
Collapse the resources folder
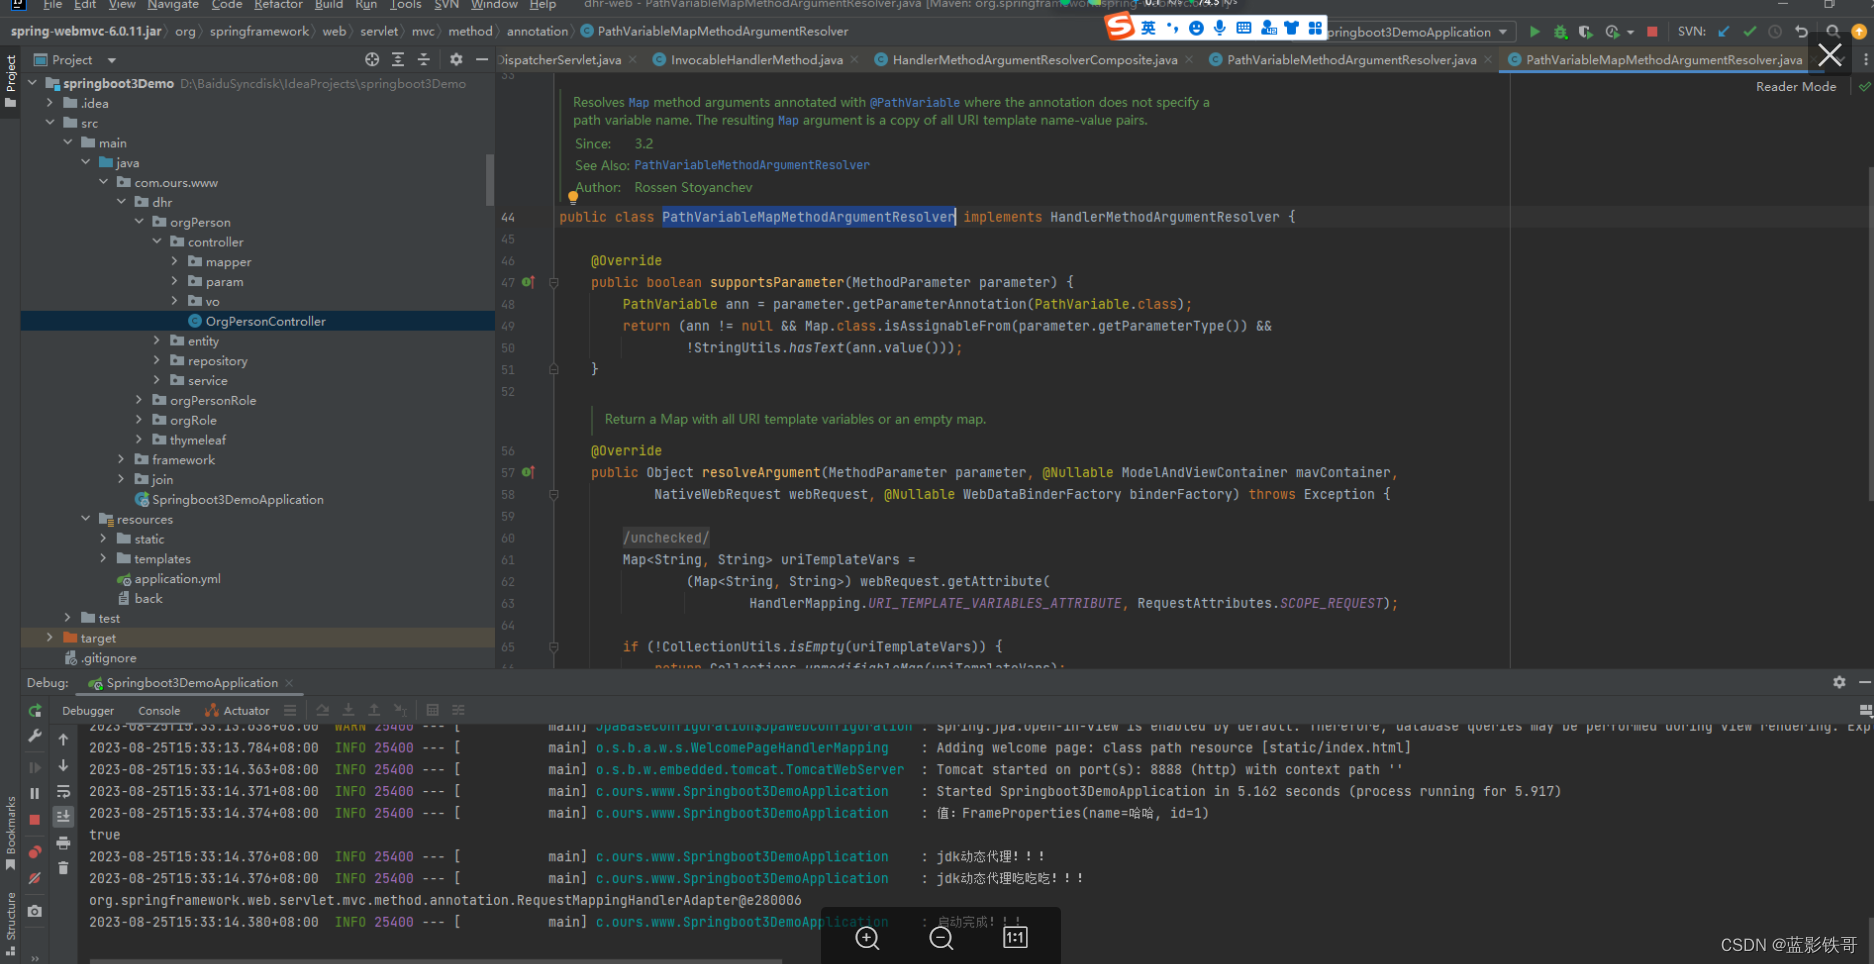[85, 519]
